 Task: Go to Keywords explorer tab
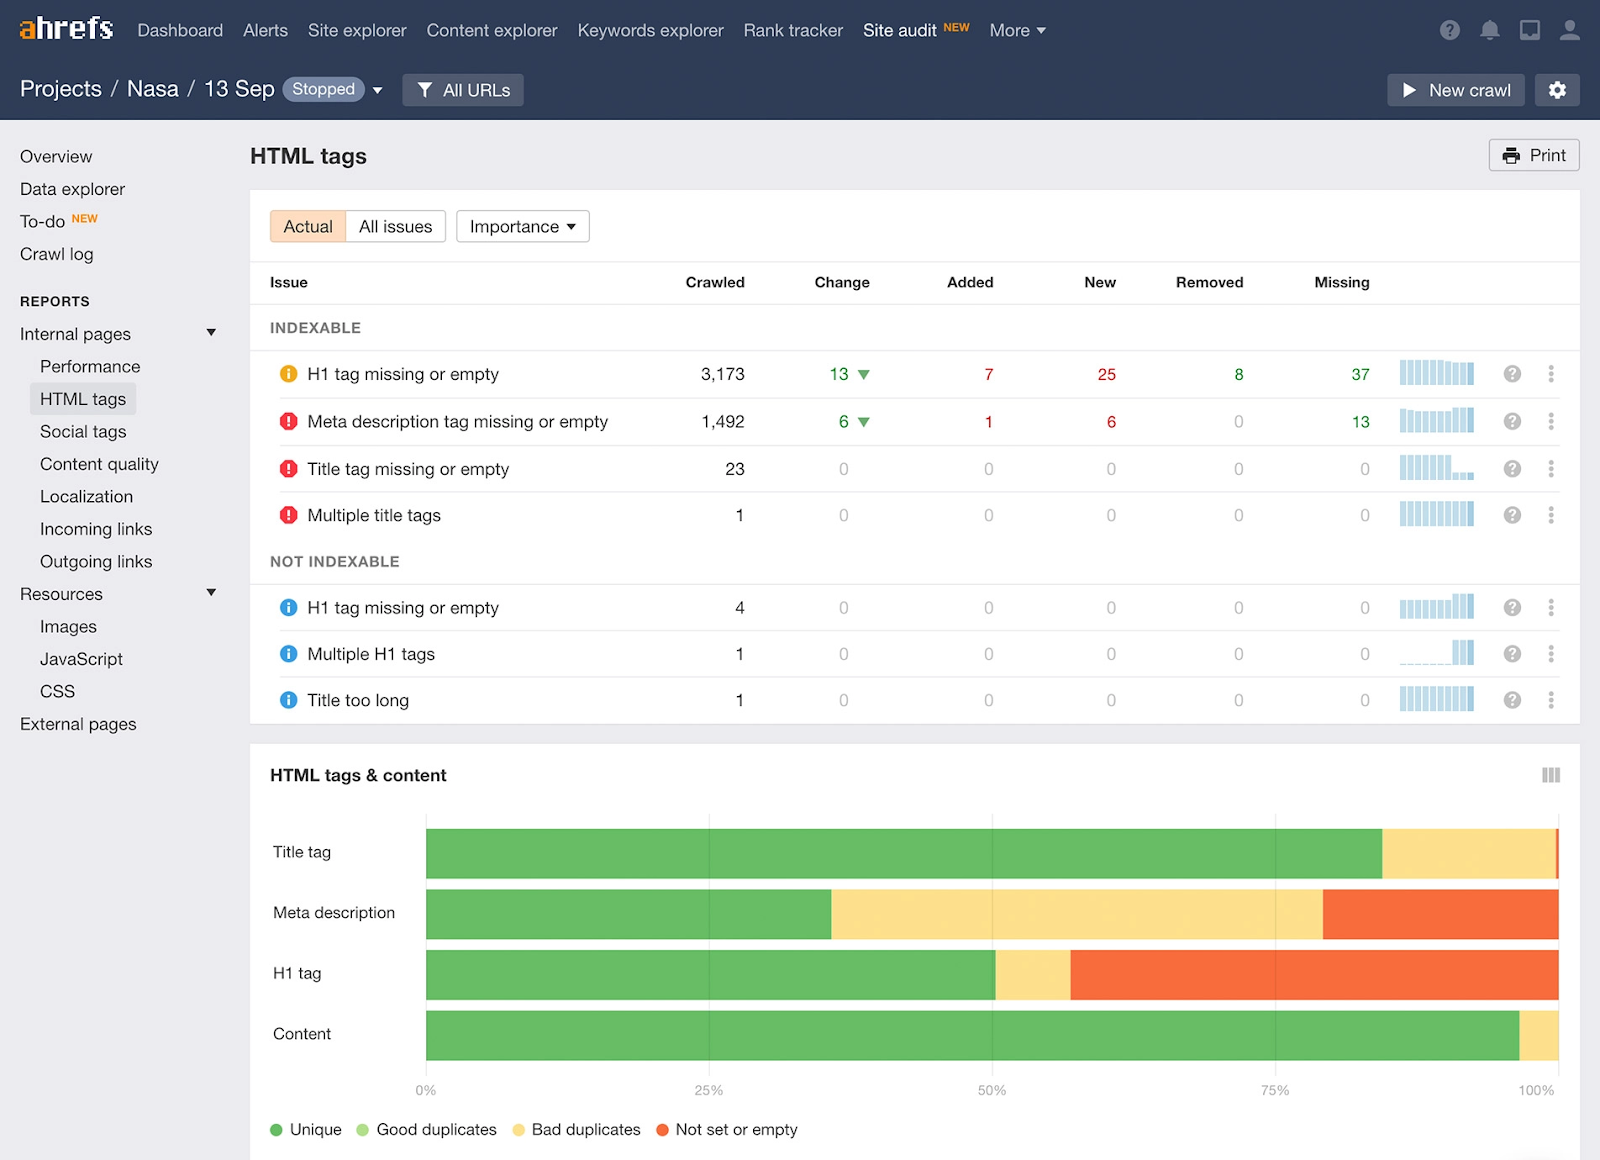pos(650,30)
